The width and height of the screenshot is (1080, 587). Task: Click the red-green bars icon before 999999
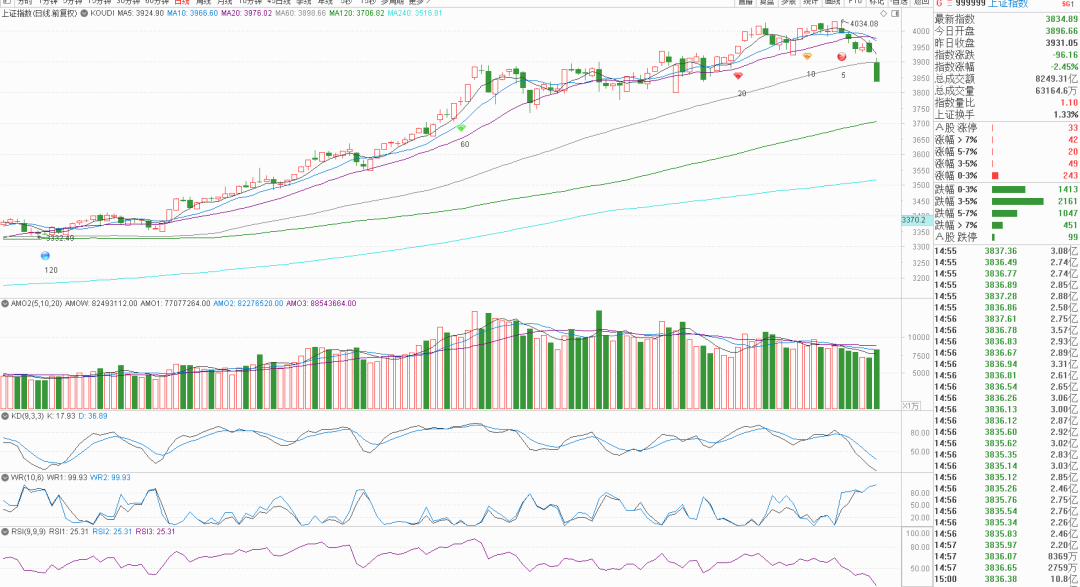[949, 3]
